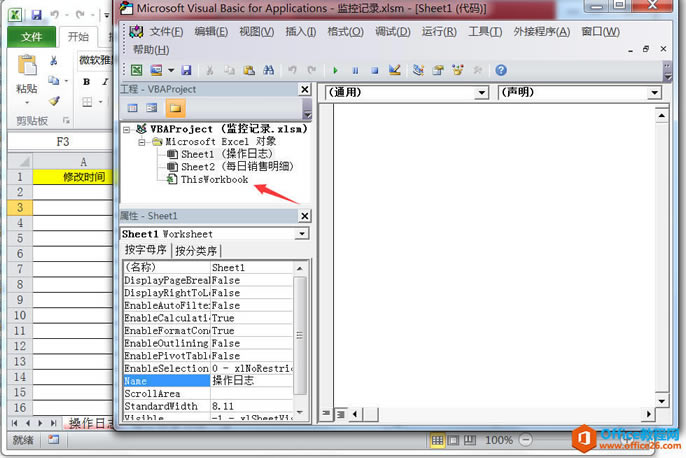Viewport: 686px width, 458px height.
Task: Click the Reset (stop) square icon
Action: 375,70
